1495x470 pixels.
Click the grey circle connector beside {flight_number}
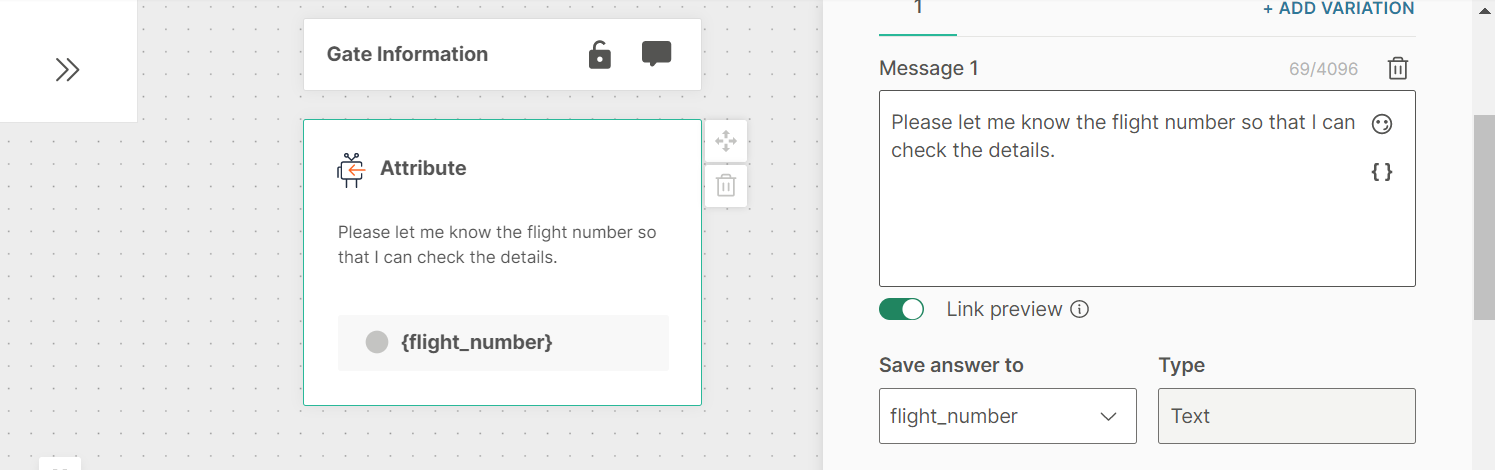point(377,342)
